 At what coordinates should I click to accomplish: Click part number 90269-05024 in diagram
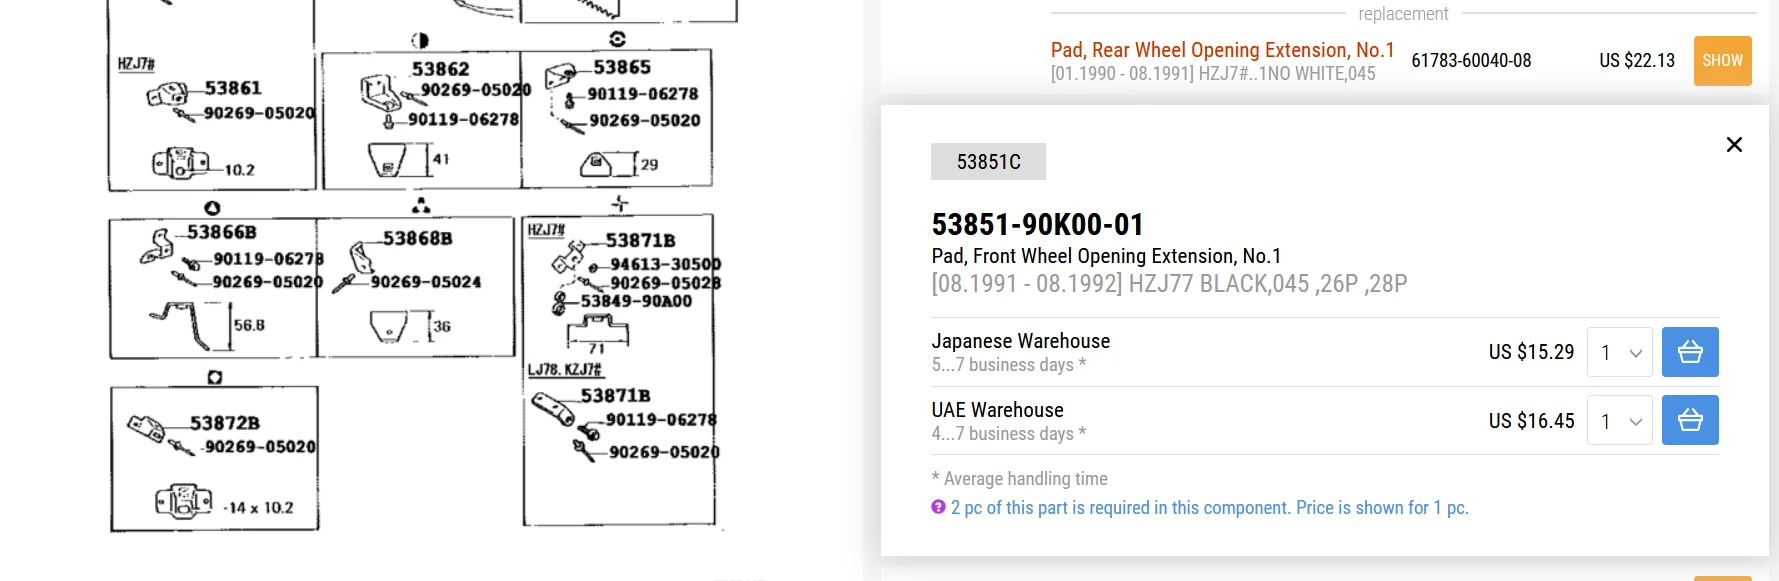(x=425, y=282)
